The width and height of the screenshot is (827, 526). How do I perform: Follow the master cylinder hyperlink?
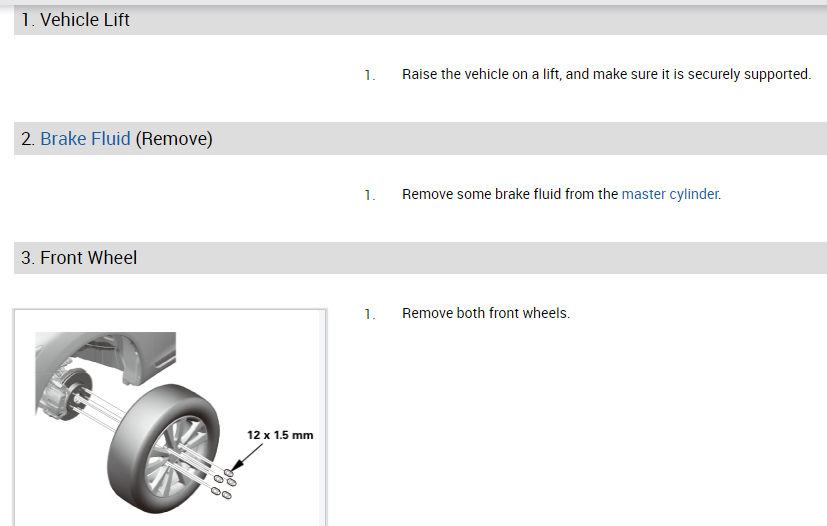[670, 194]
